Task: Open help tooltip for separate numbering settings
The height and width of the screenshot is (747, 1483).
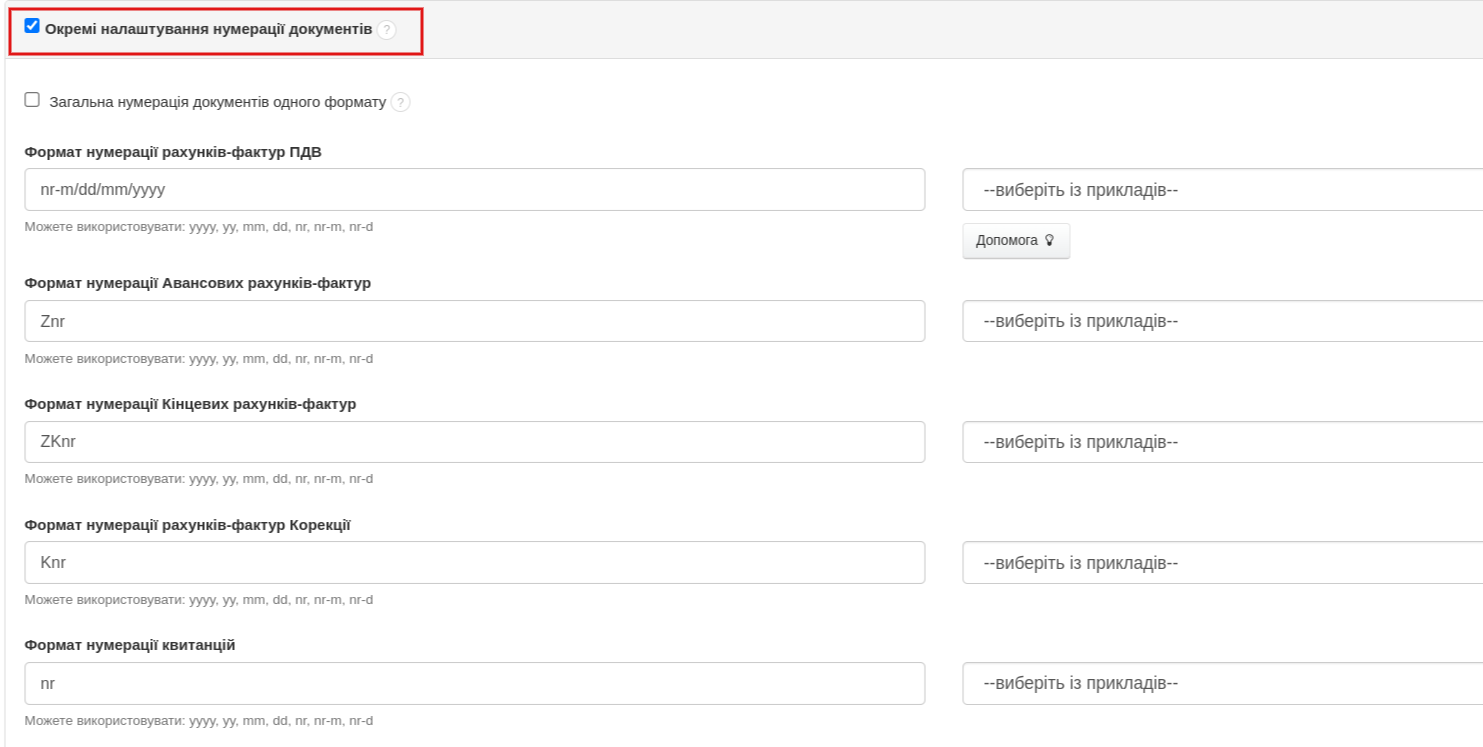Action: (387, 30)
